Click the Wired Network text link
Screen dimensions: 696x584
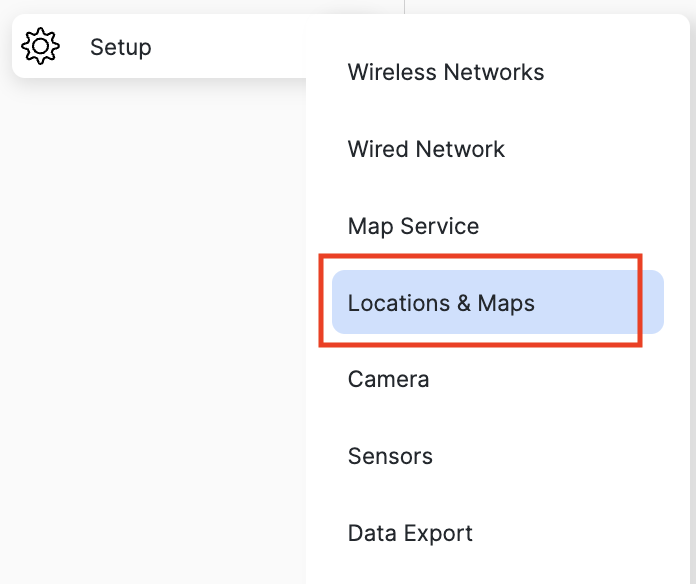(x=426, y=149)
